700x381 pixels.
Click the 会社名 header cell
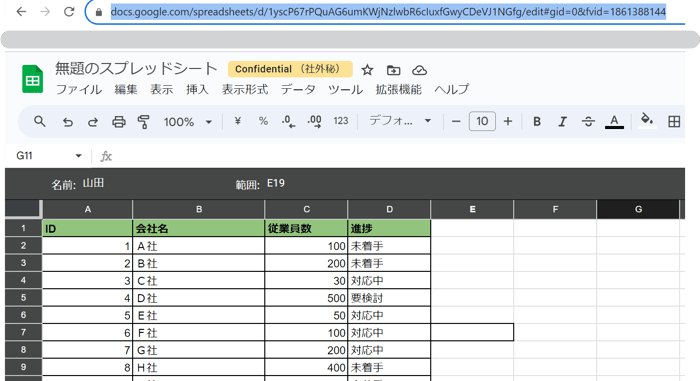click(199, 228)
